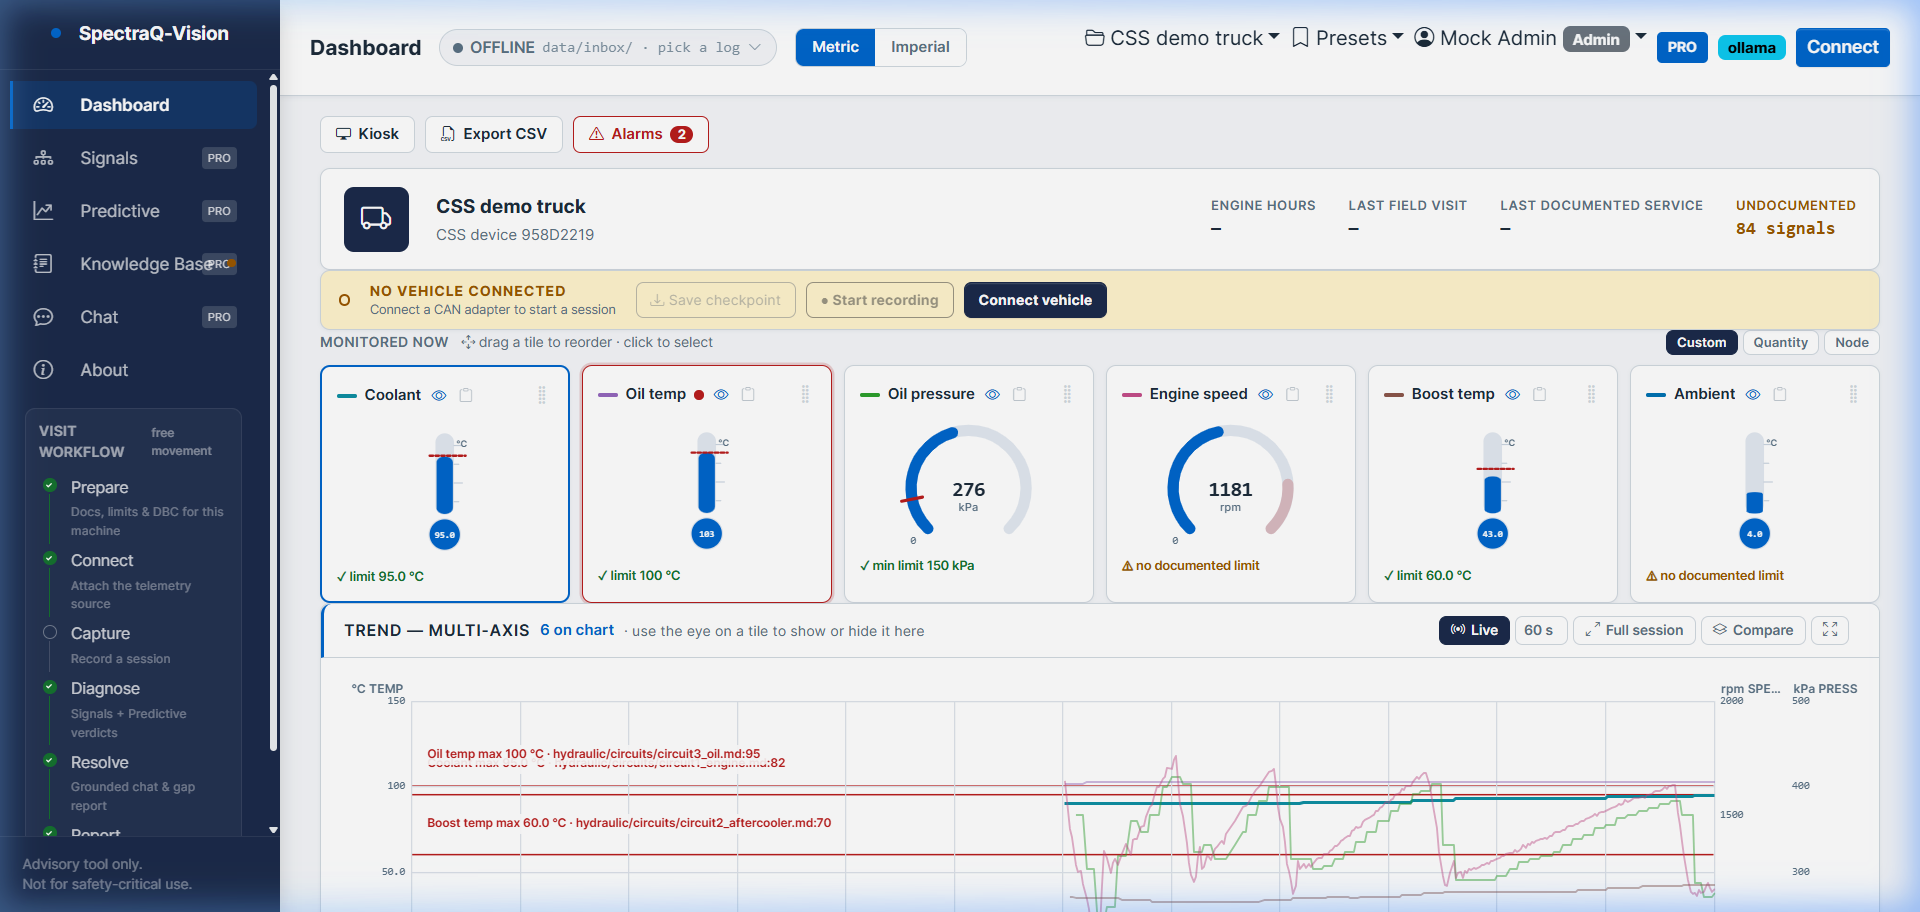Toggle Oil temp visibility eye icon

[721, 394]
